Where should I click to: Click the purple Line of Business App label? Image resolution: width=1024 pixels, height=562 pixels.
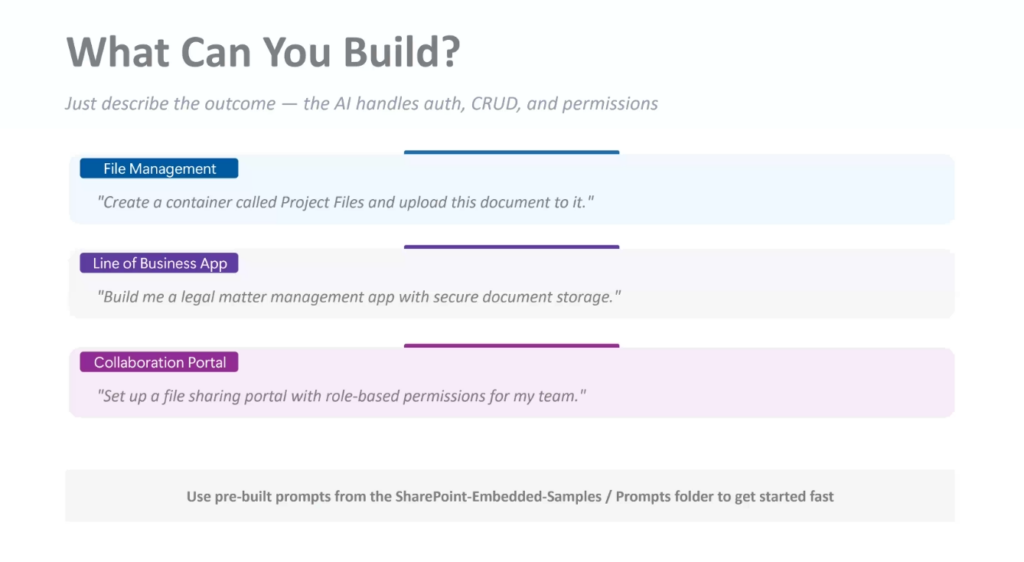pos(159,264)
